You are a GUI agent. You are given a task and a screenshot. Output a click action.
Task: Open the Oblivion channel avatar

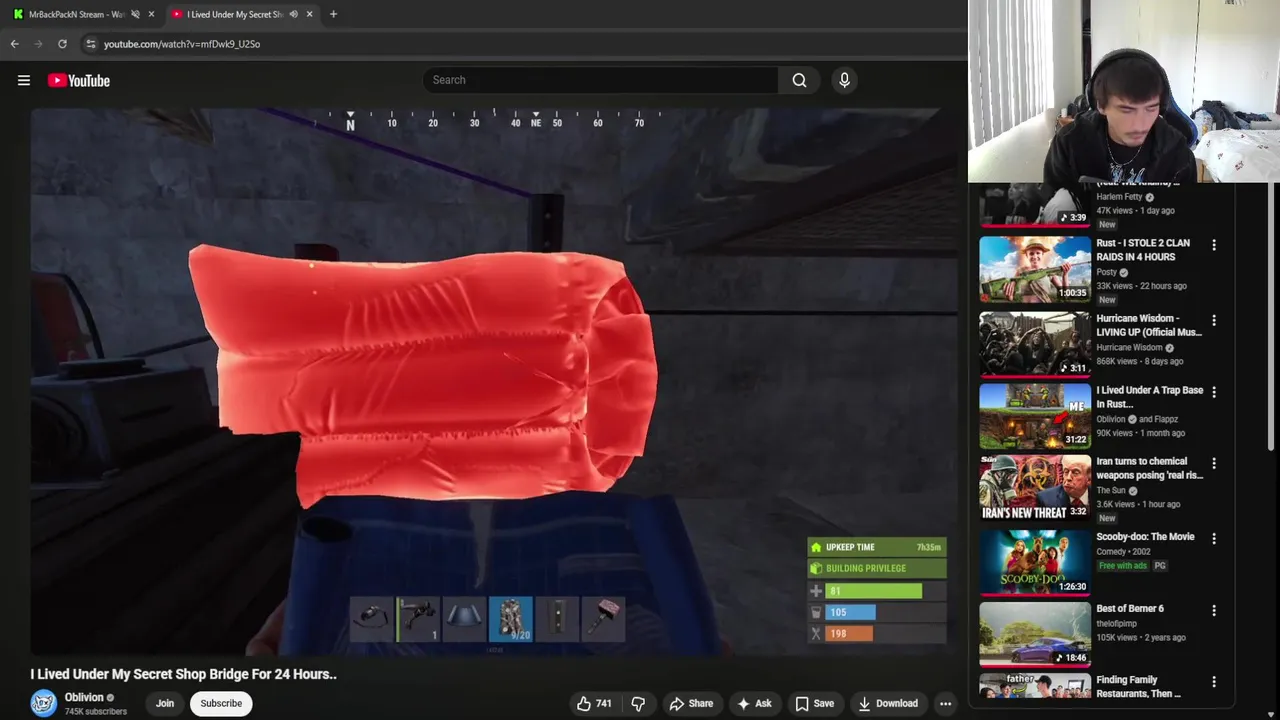(x=43, y=703)
